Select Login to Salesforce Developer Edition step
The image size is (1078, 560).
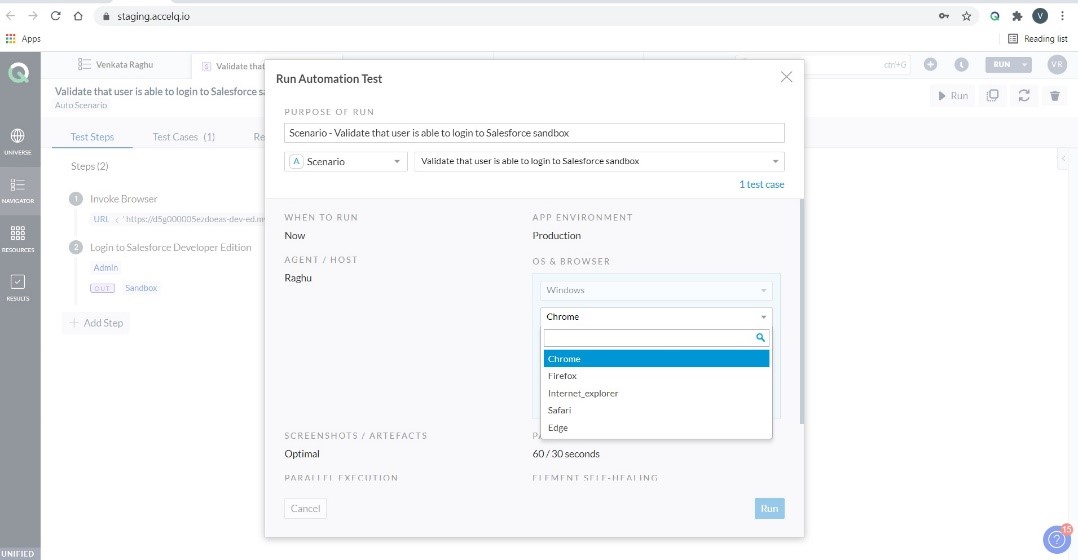(170, 247)
